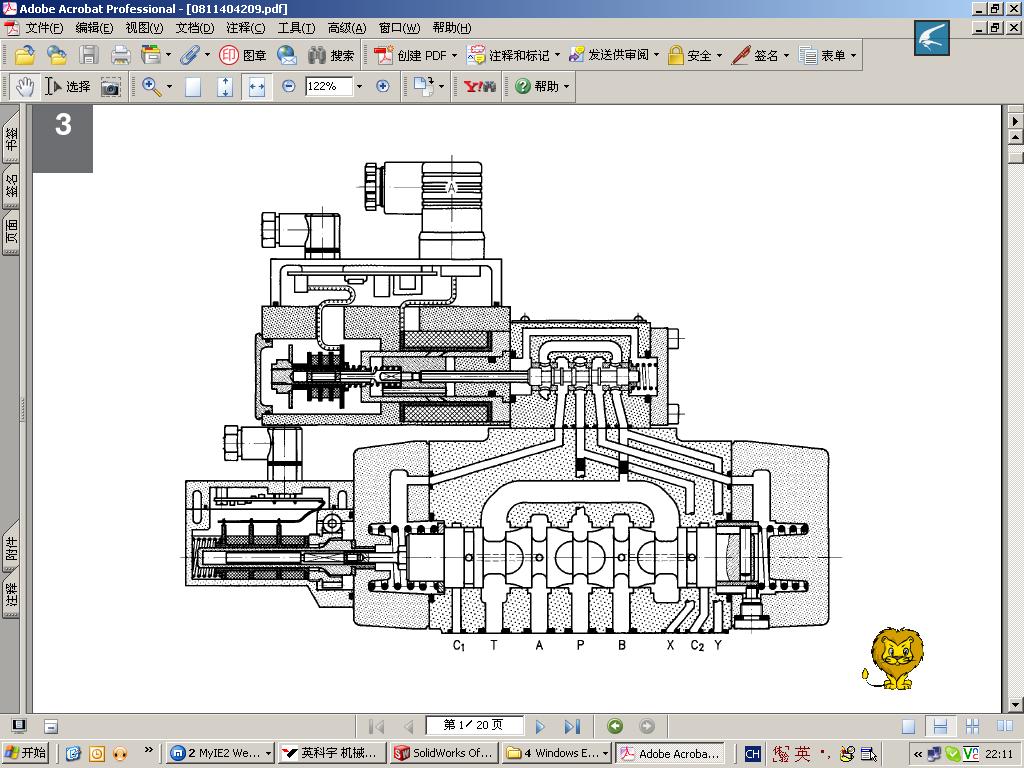Click the paperclip Attach file icon
Screen dimensions: 1024x768
coord(190,55)
